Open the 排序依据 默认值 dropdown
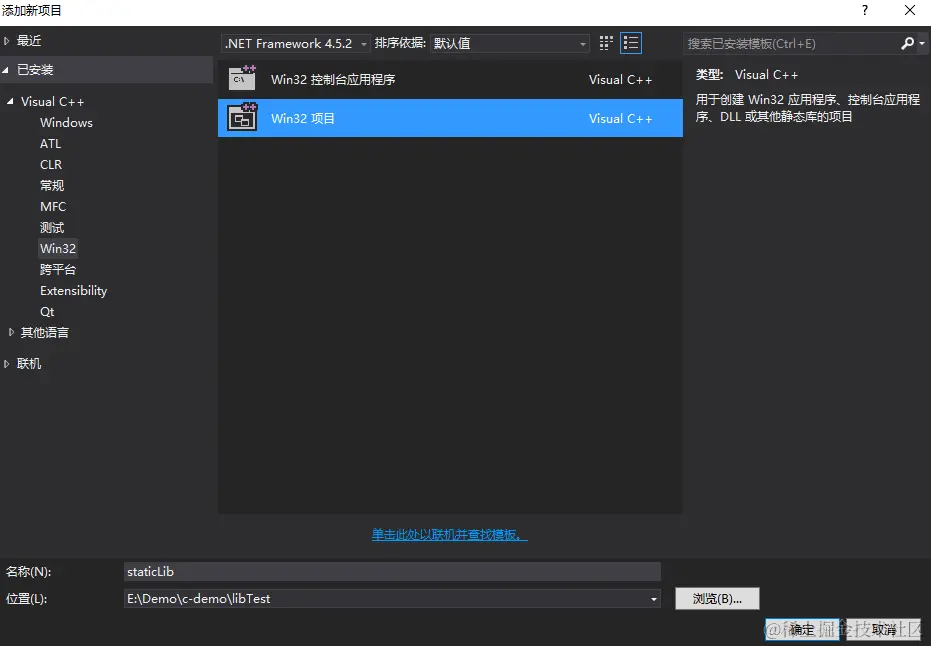This screenshot has height=646, width=931. (509, 43)
